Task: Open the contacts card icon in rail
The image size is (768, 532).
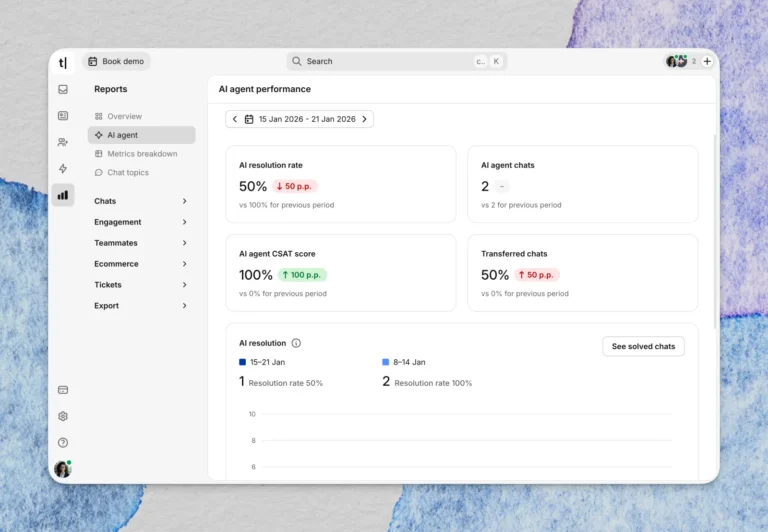Action: [63, 116]
